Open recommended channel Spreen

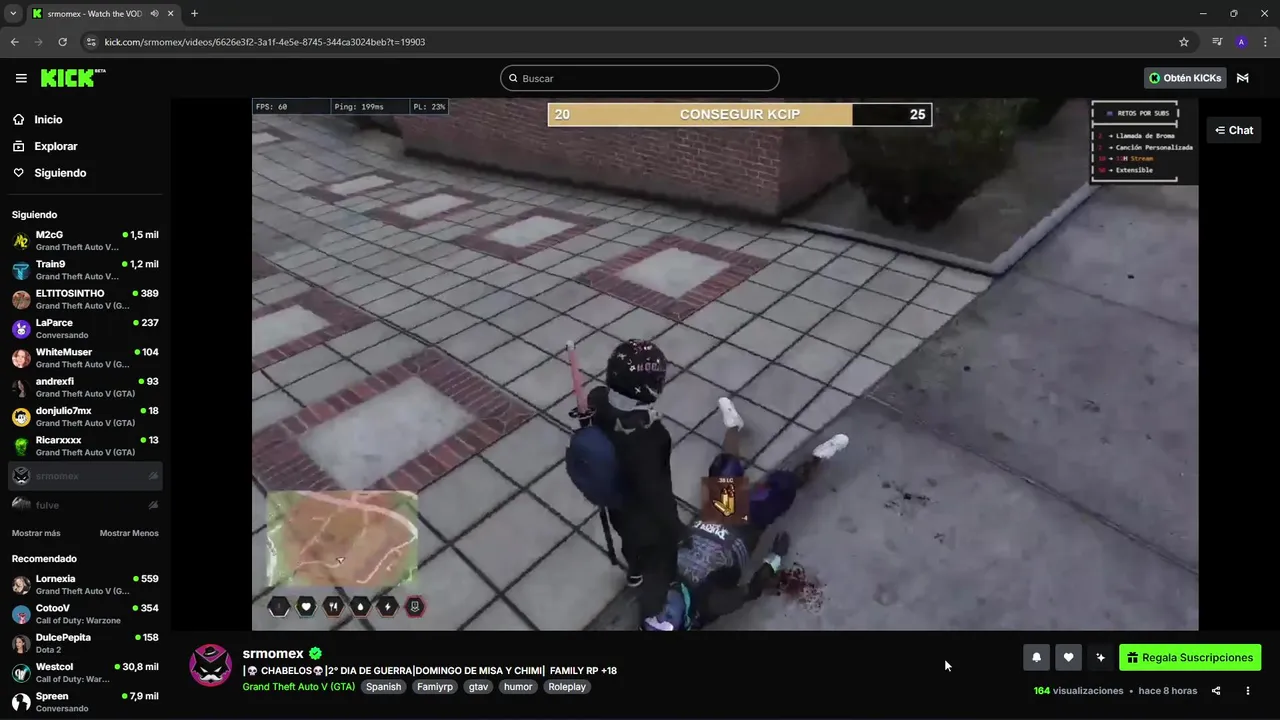pyautogui.click(x=85, y=701)
